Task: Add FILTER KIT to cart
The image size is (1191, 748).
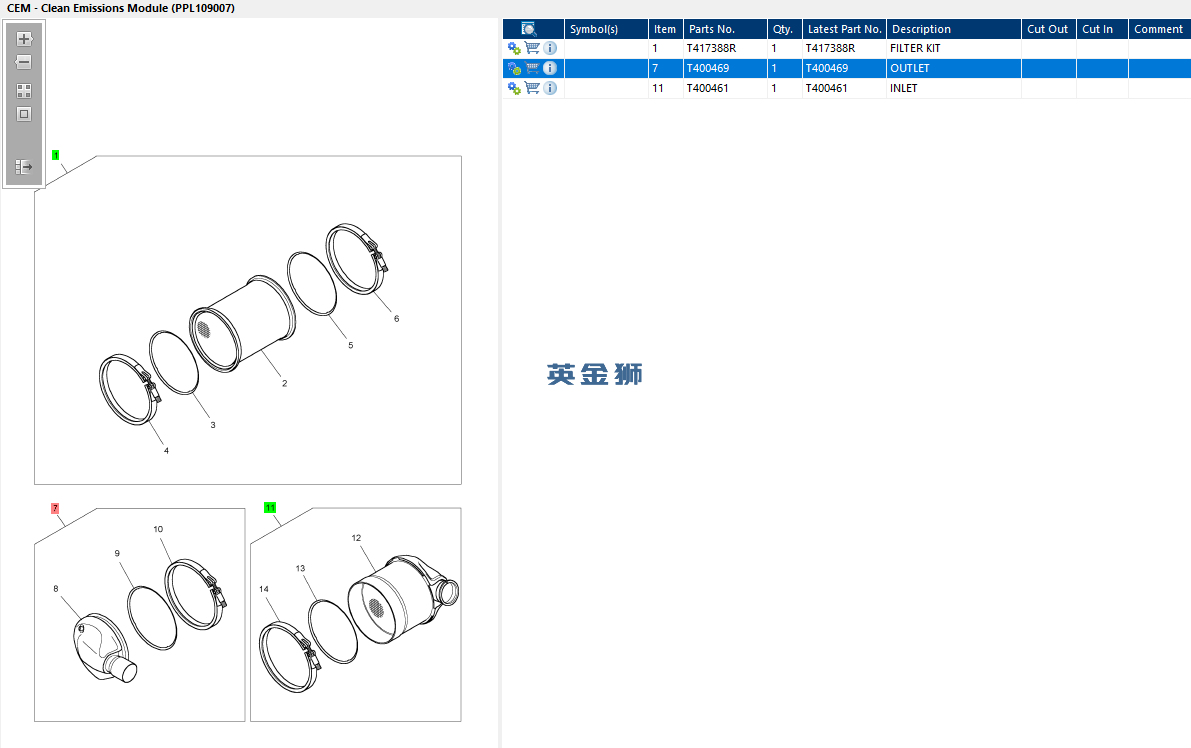Action: (532, 48)
